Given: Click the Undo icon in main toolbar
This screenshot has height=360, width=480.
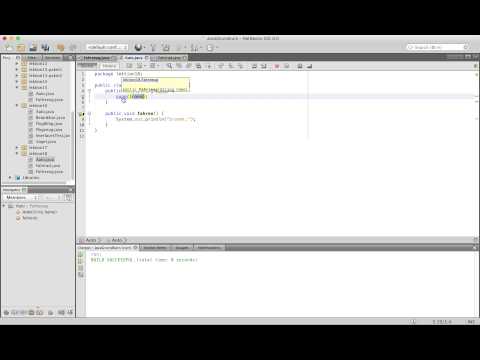Looking at the screenshot, I should pos(60,47).
